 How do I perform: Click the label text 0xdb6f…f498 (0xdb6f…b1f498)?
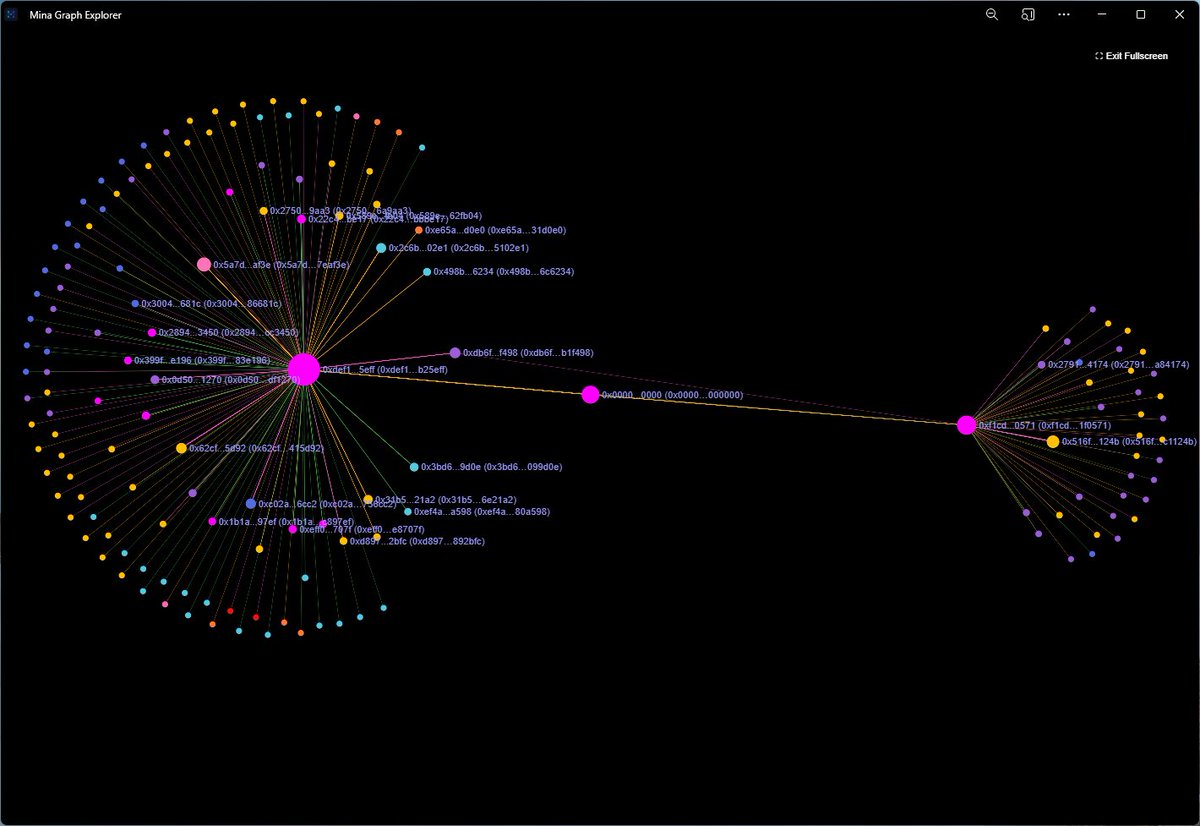528,353
